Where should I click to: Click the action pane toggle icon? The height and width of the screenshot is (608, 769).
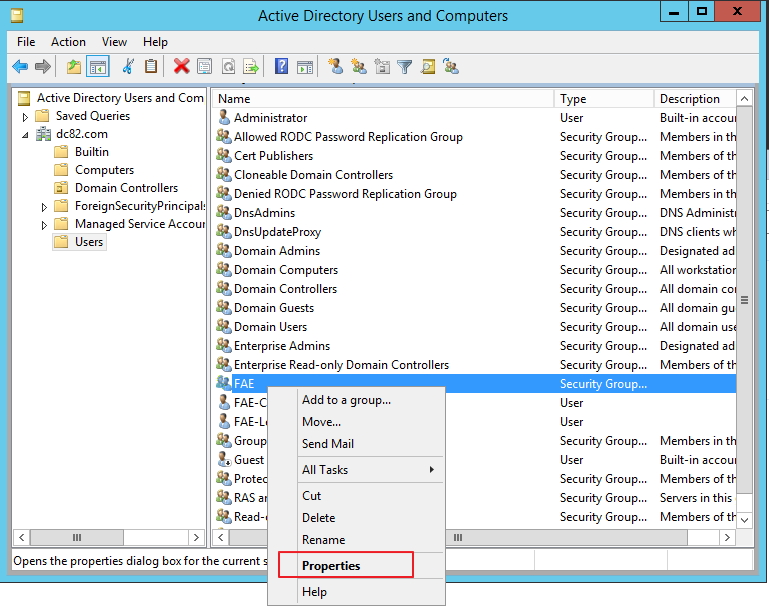point(305,66)
